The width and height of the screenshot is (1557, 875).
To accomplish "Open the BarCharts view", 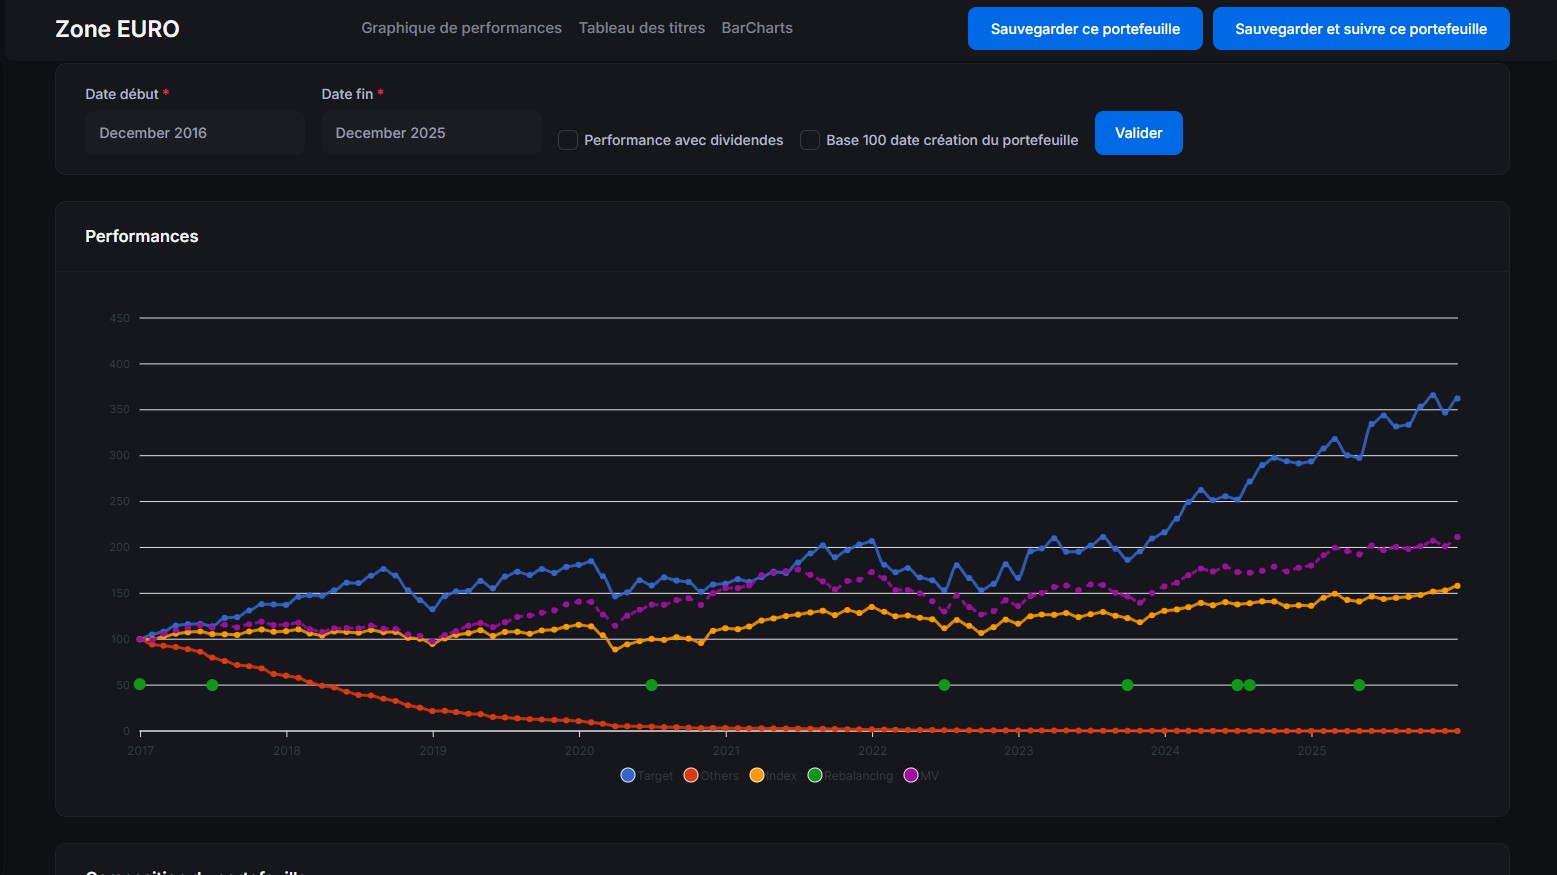I will tap(757, 27).
